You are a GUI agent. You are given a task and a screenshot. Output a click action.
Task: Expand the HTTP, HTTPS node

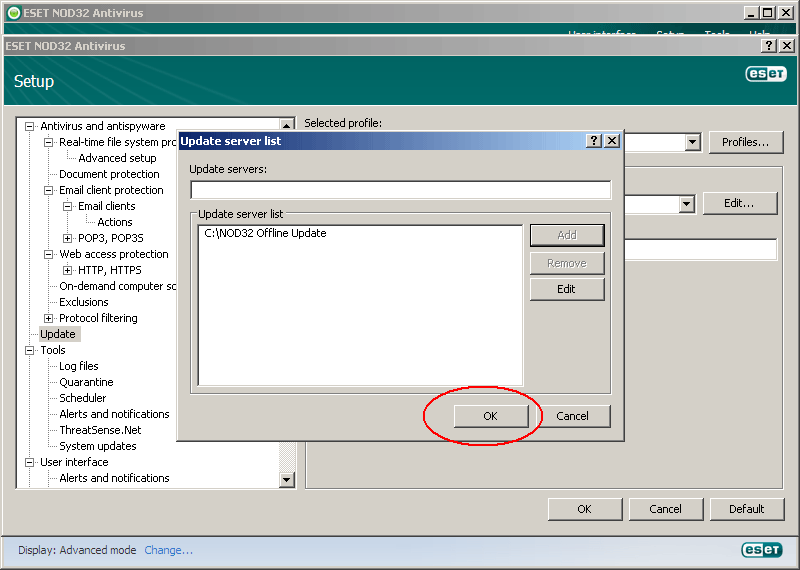coord(67,270)
